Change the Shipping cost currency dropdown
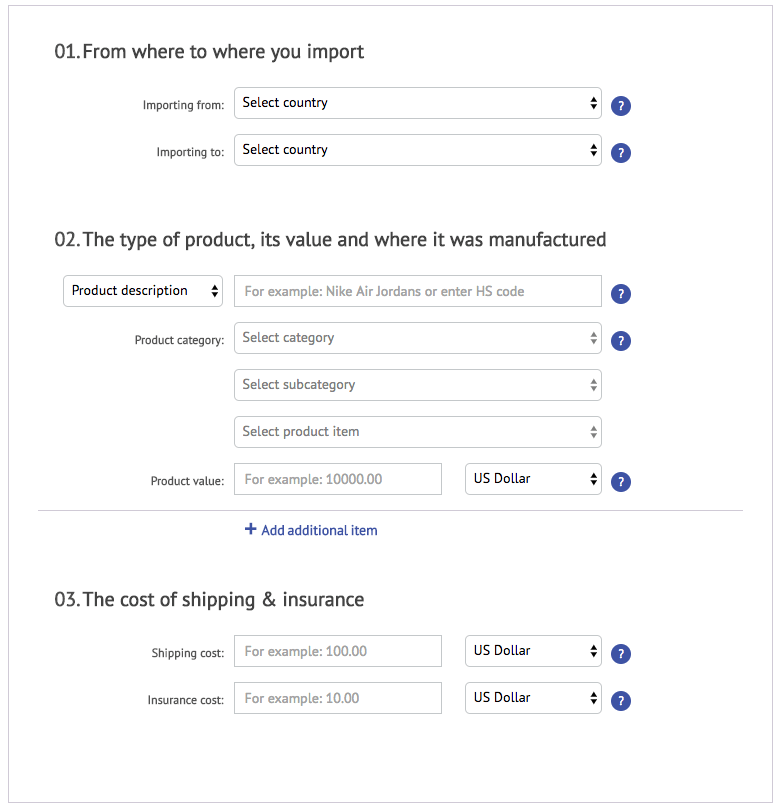This screenshot has height=809, width=780. [x=533, y=651]
